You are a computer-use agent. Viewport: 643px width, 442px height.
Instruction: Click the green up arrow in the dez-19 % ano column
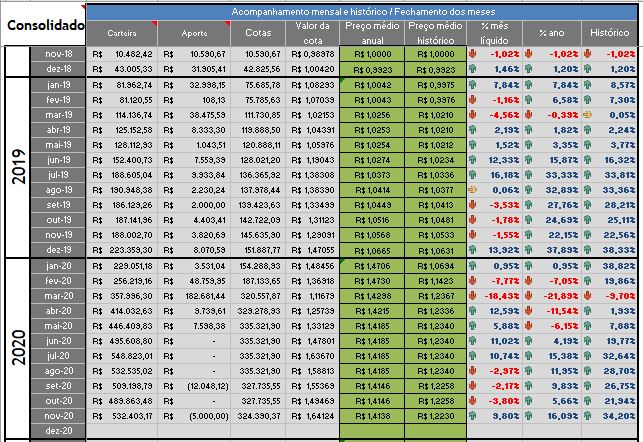[528, 250]
